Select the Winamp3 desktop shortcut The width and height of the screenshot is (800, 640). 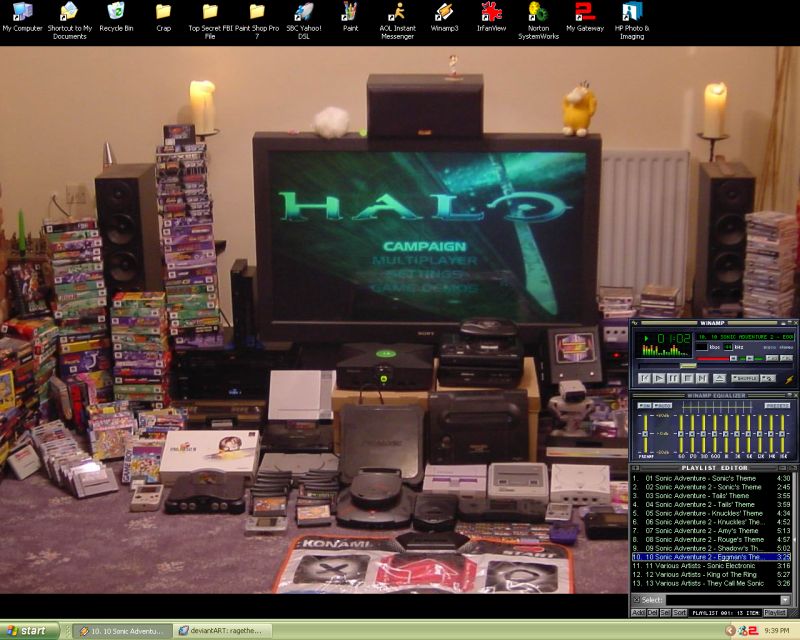click(444, 18)
